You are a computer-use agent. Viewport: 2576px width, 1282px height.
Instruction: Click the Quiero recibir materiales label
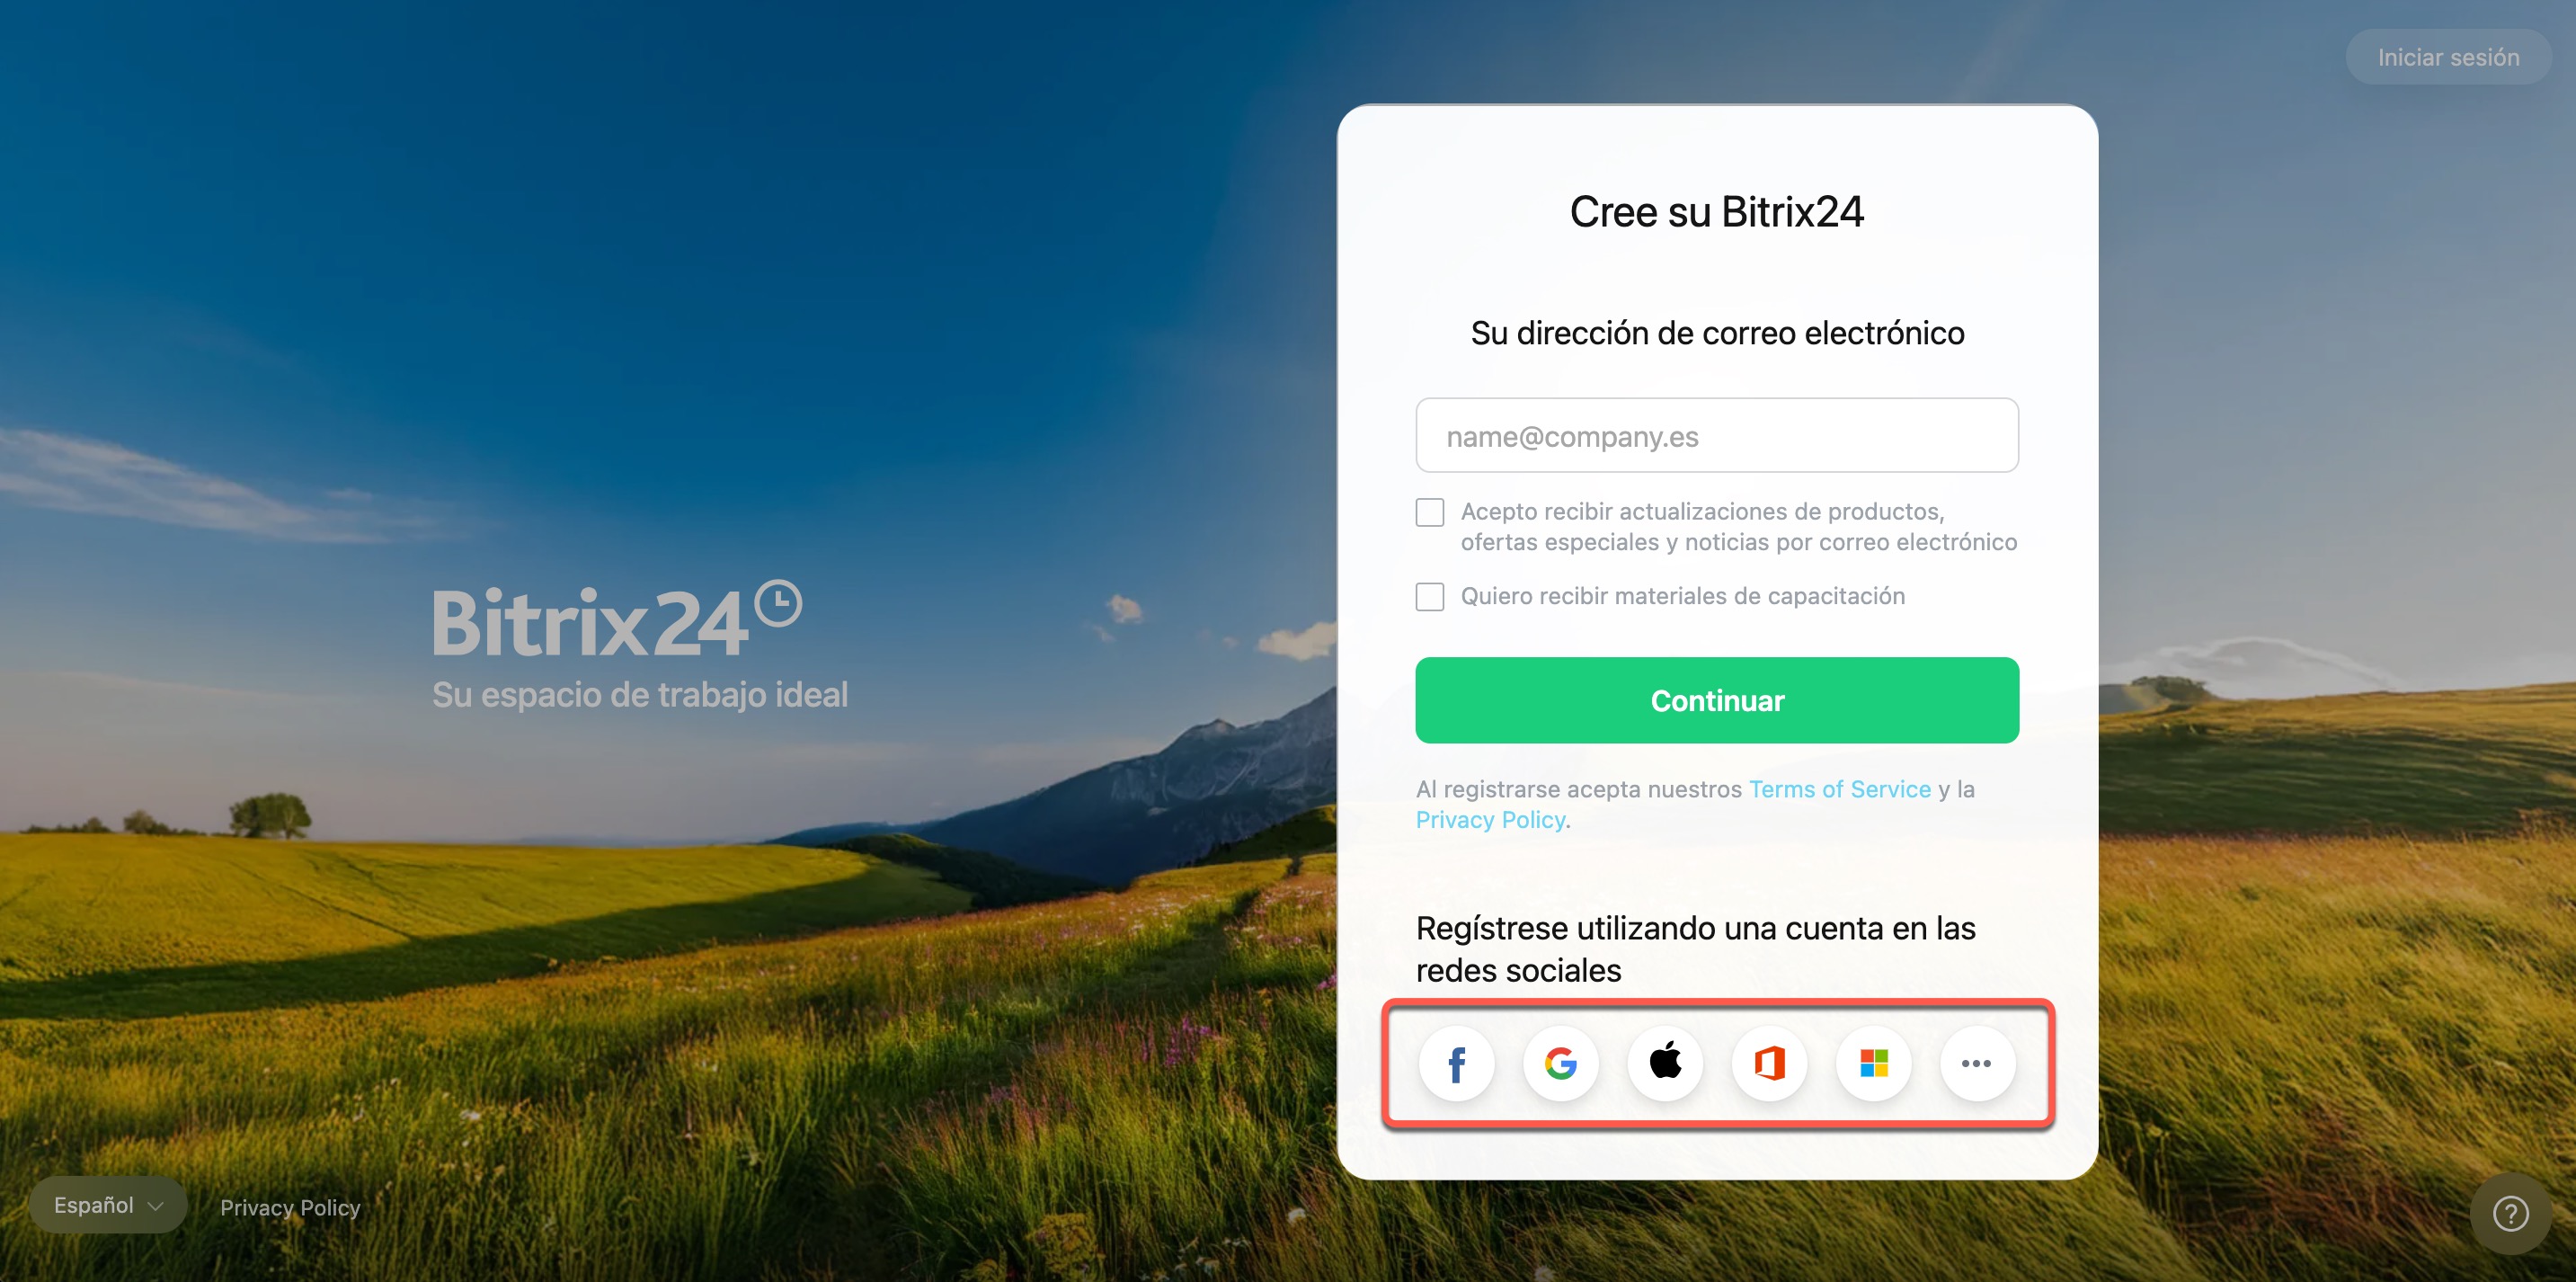click(1683, 596)
